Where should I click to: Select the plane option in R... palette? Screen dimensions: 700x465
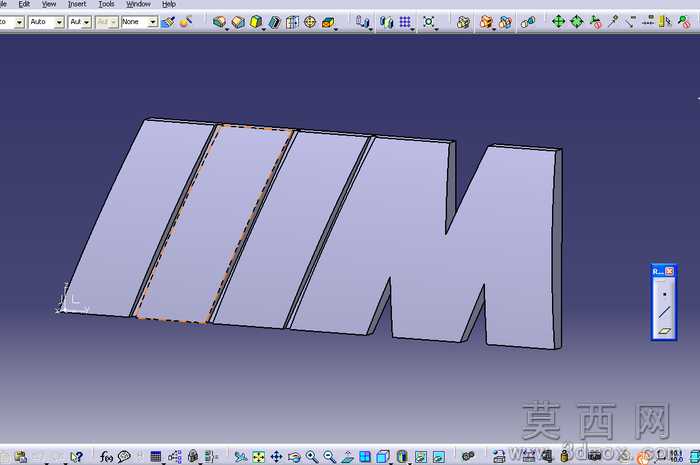pyautogui.click(x=664, y=331)
